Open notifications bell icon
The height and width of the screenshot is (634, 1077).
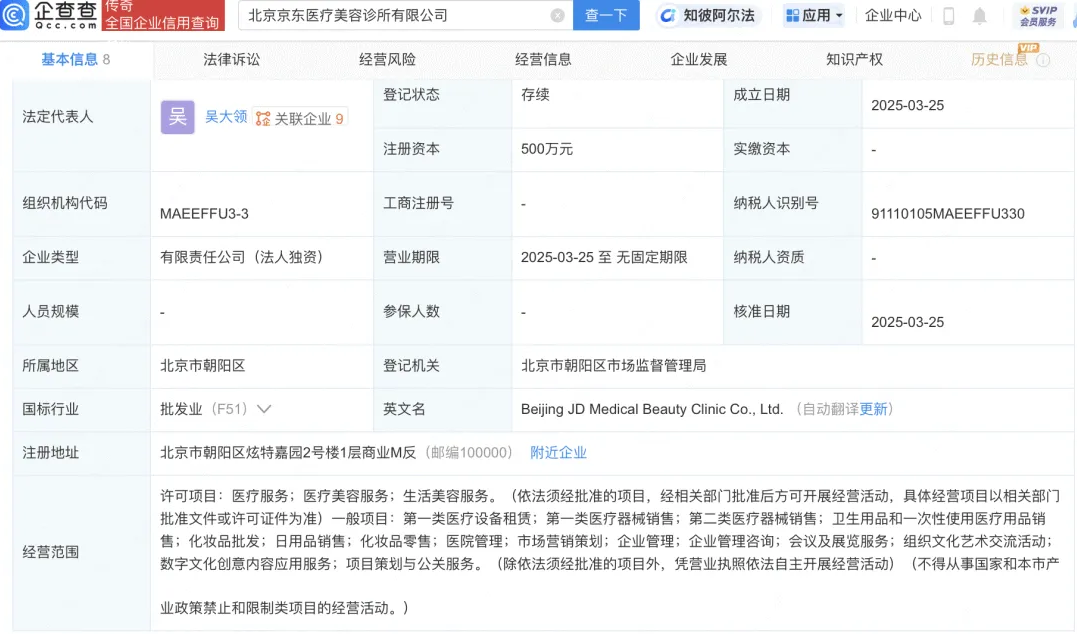[x=979, y=16]
